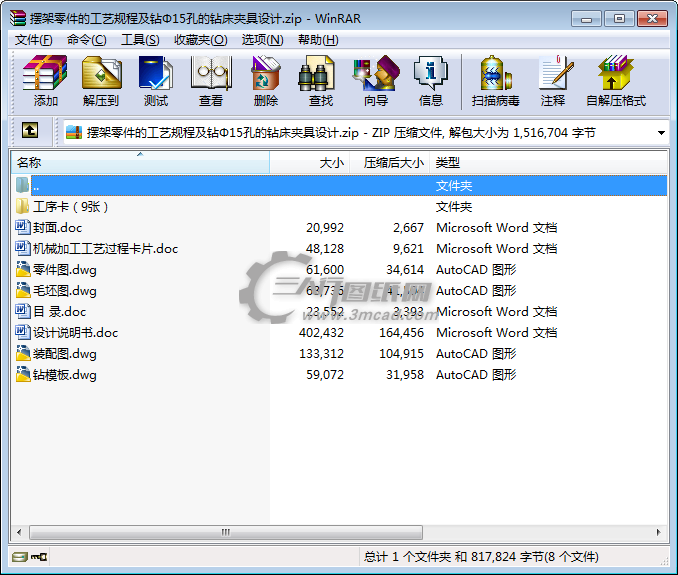Click the icon of 钻模板.dwg
Screen dimensions: 678x575
(x=22, y=374)
